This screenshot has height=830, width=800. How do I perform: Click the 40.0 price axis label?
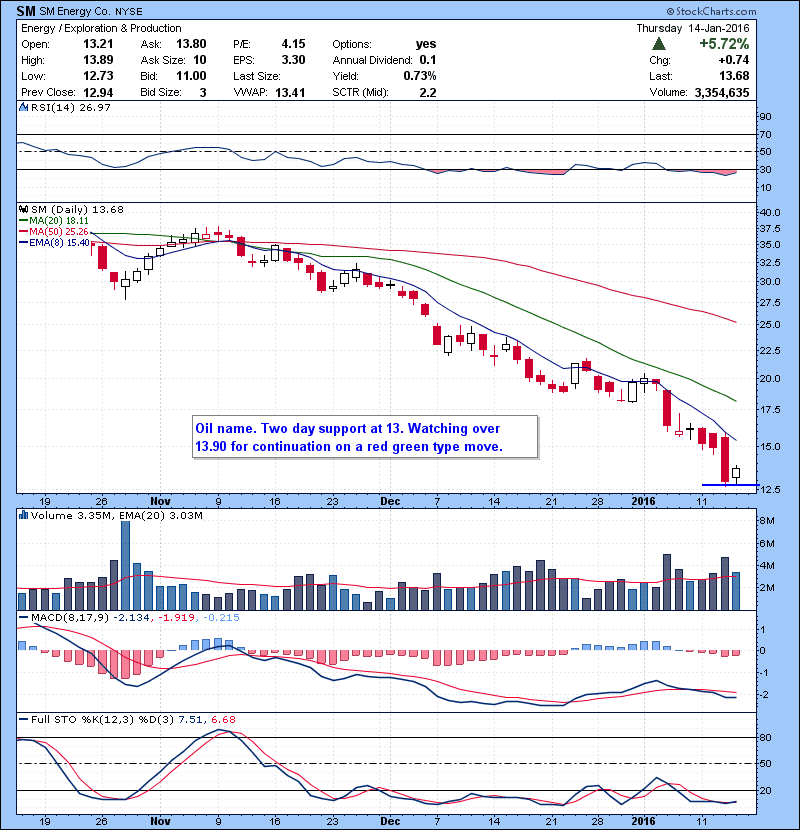point(770,212)
